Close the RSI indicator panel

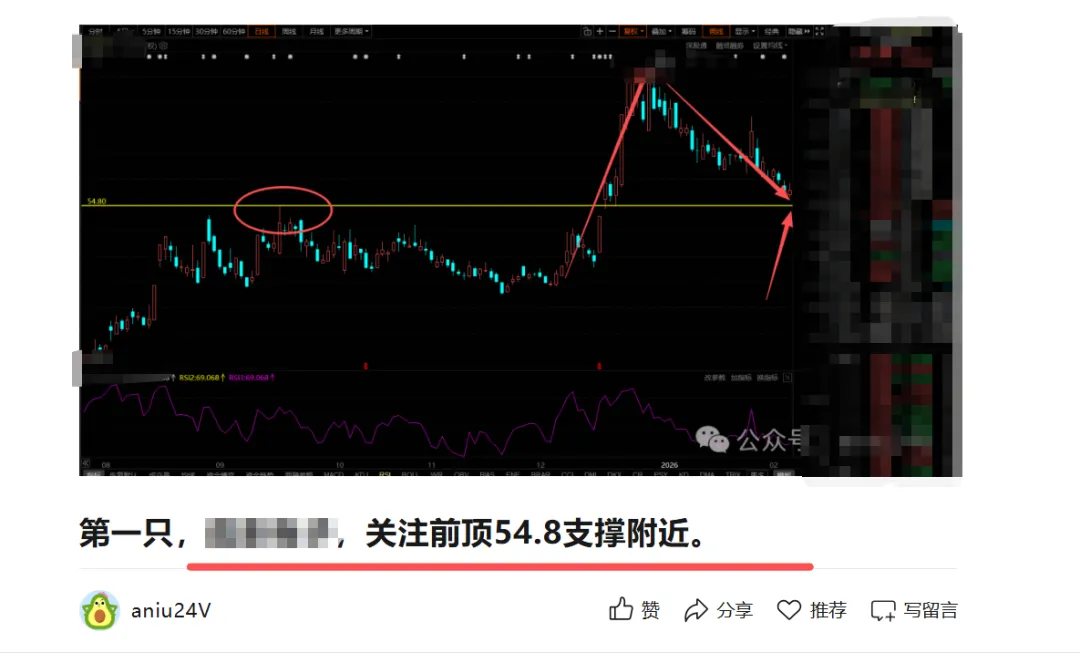coord(787,377)
